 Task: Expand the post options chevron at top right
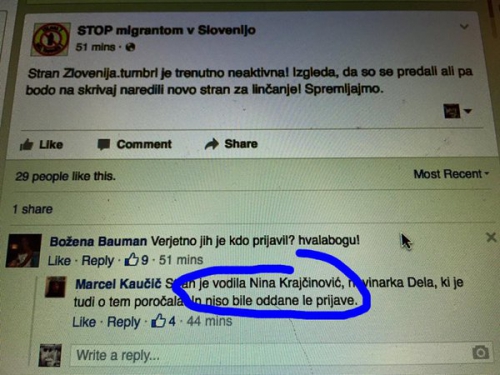click(464, 27)
